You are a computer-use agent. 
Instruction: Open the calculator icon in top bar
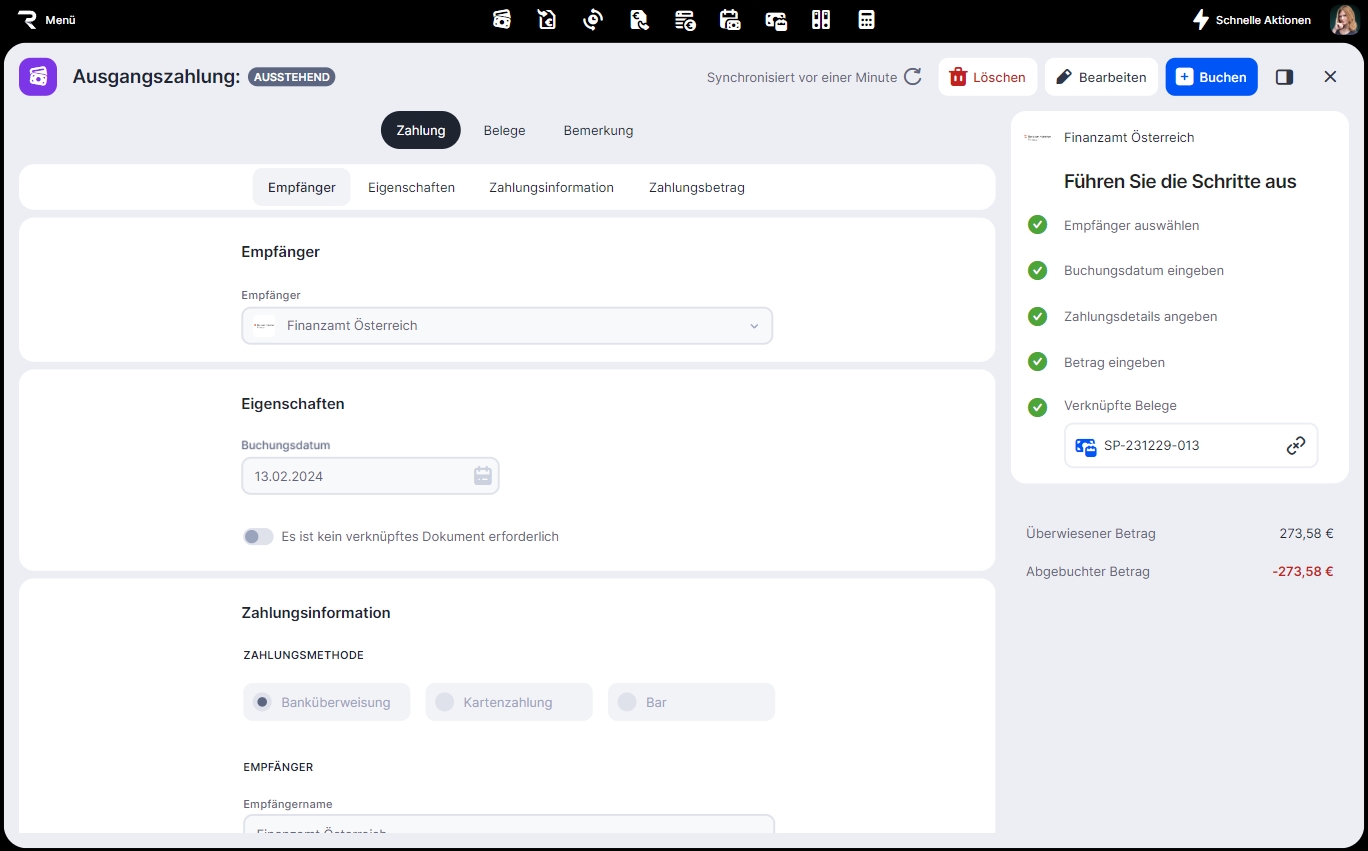click(866, 20)
